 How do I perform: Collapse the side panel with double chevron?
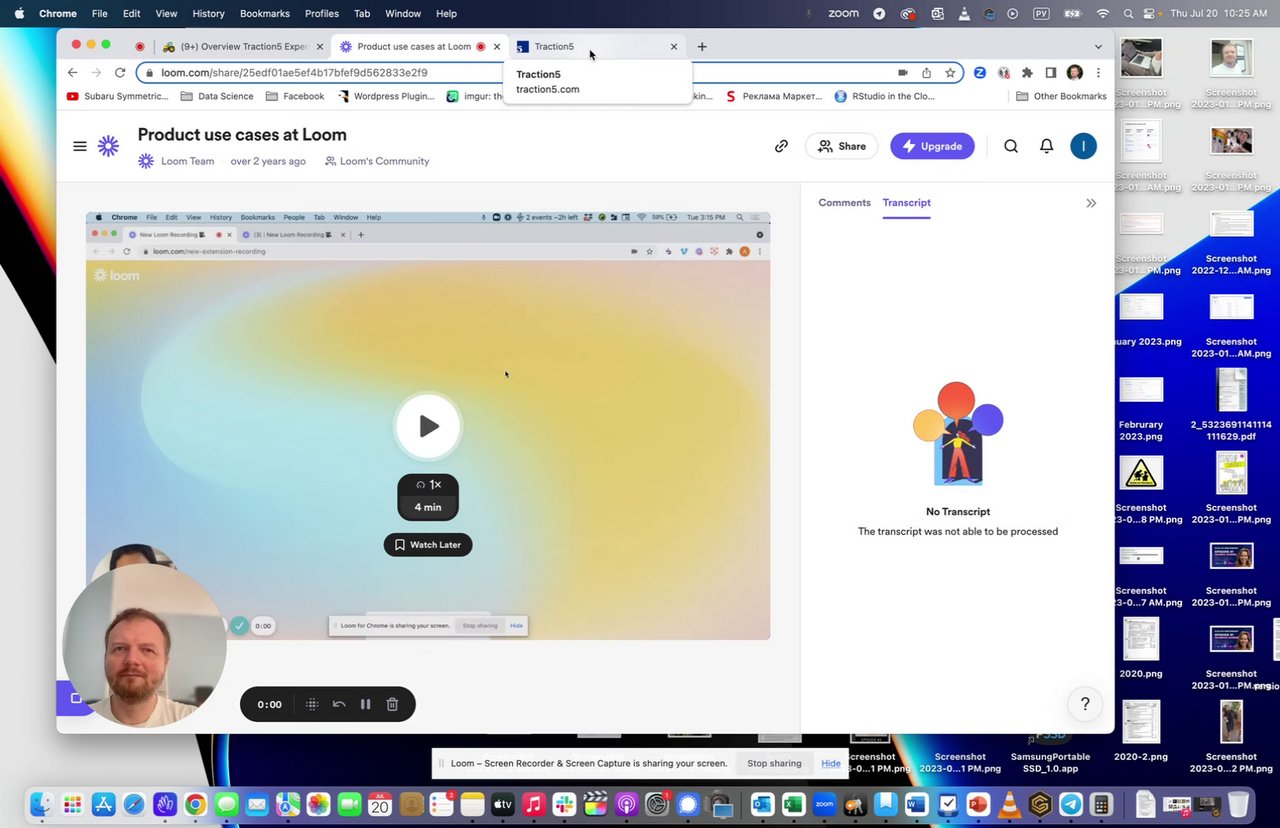[x=1091, y=203]
